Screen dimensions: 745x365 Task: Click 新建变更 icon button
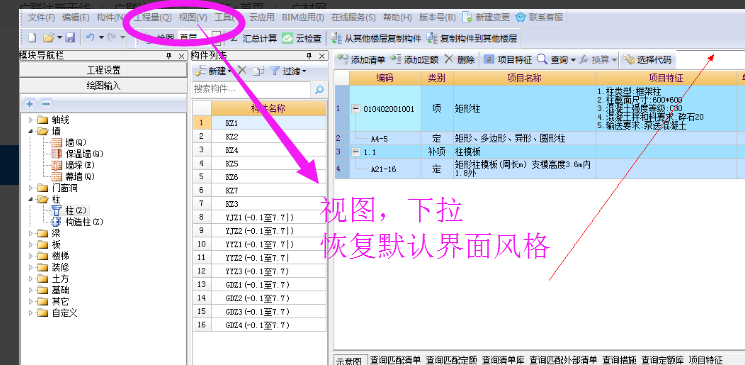[x=487, y=18]
